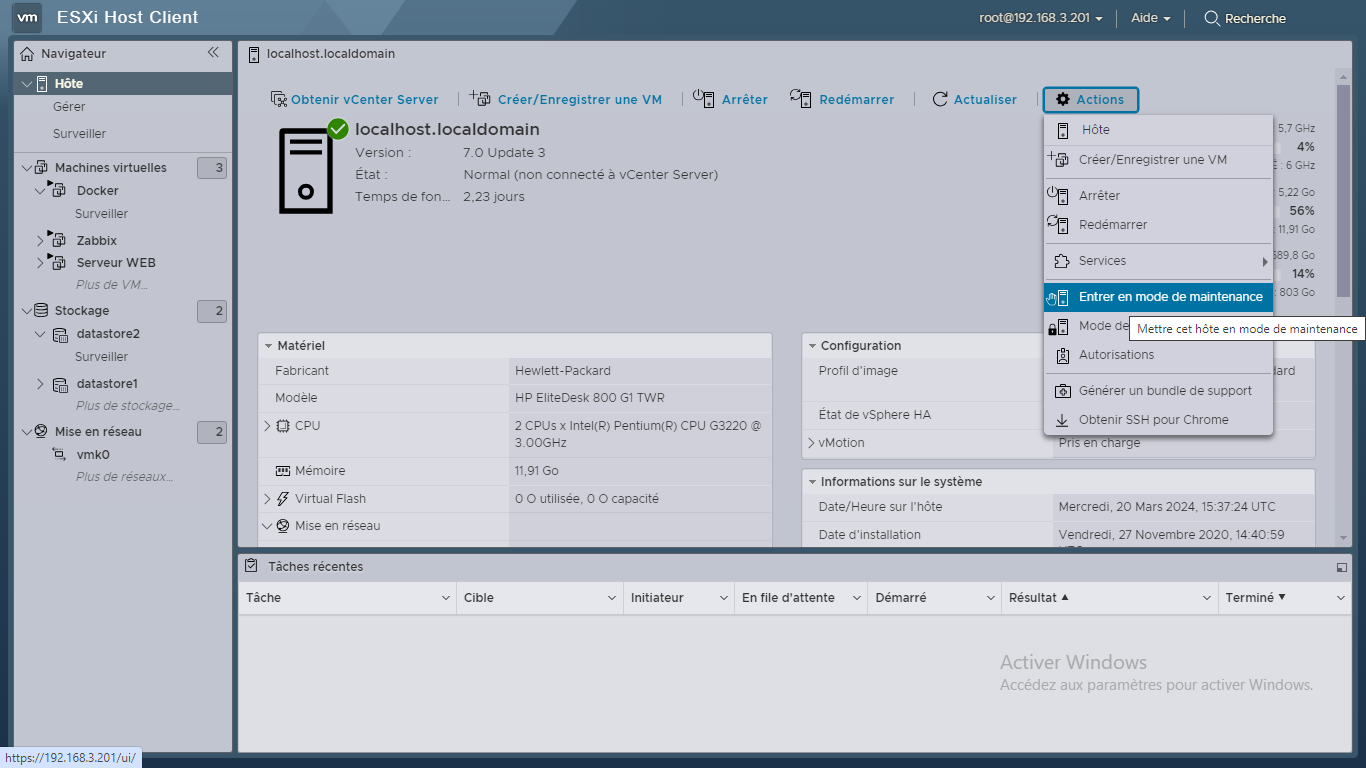Click the Autorisations badge icon
The image size is (1366, 768).
point(1062,355)
